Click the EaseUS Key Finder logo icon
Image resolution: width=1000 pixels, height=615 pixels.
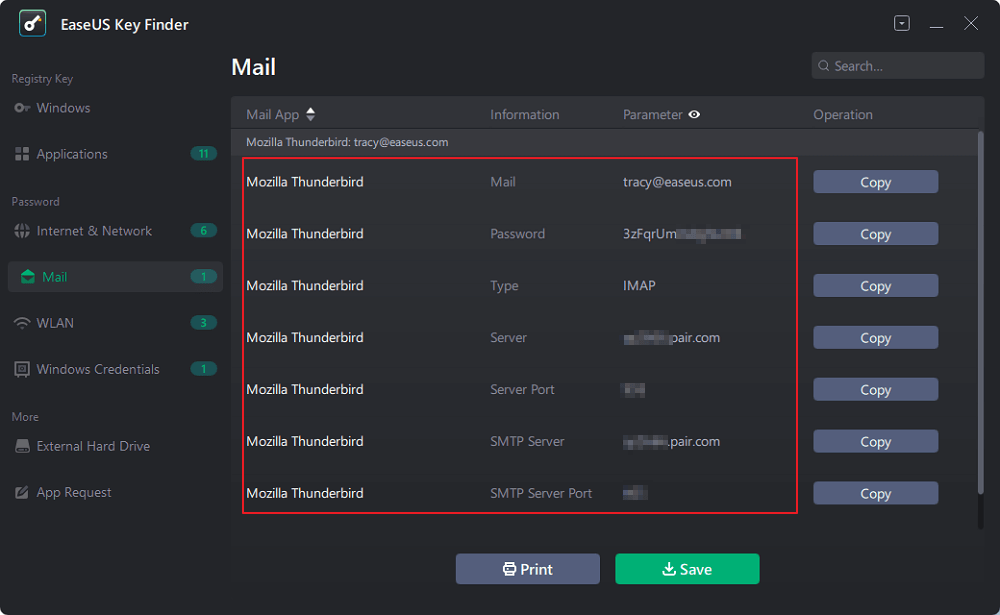[33, 24]
